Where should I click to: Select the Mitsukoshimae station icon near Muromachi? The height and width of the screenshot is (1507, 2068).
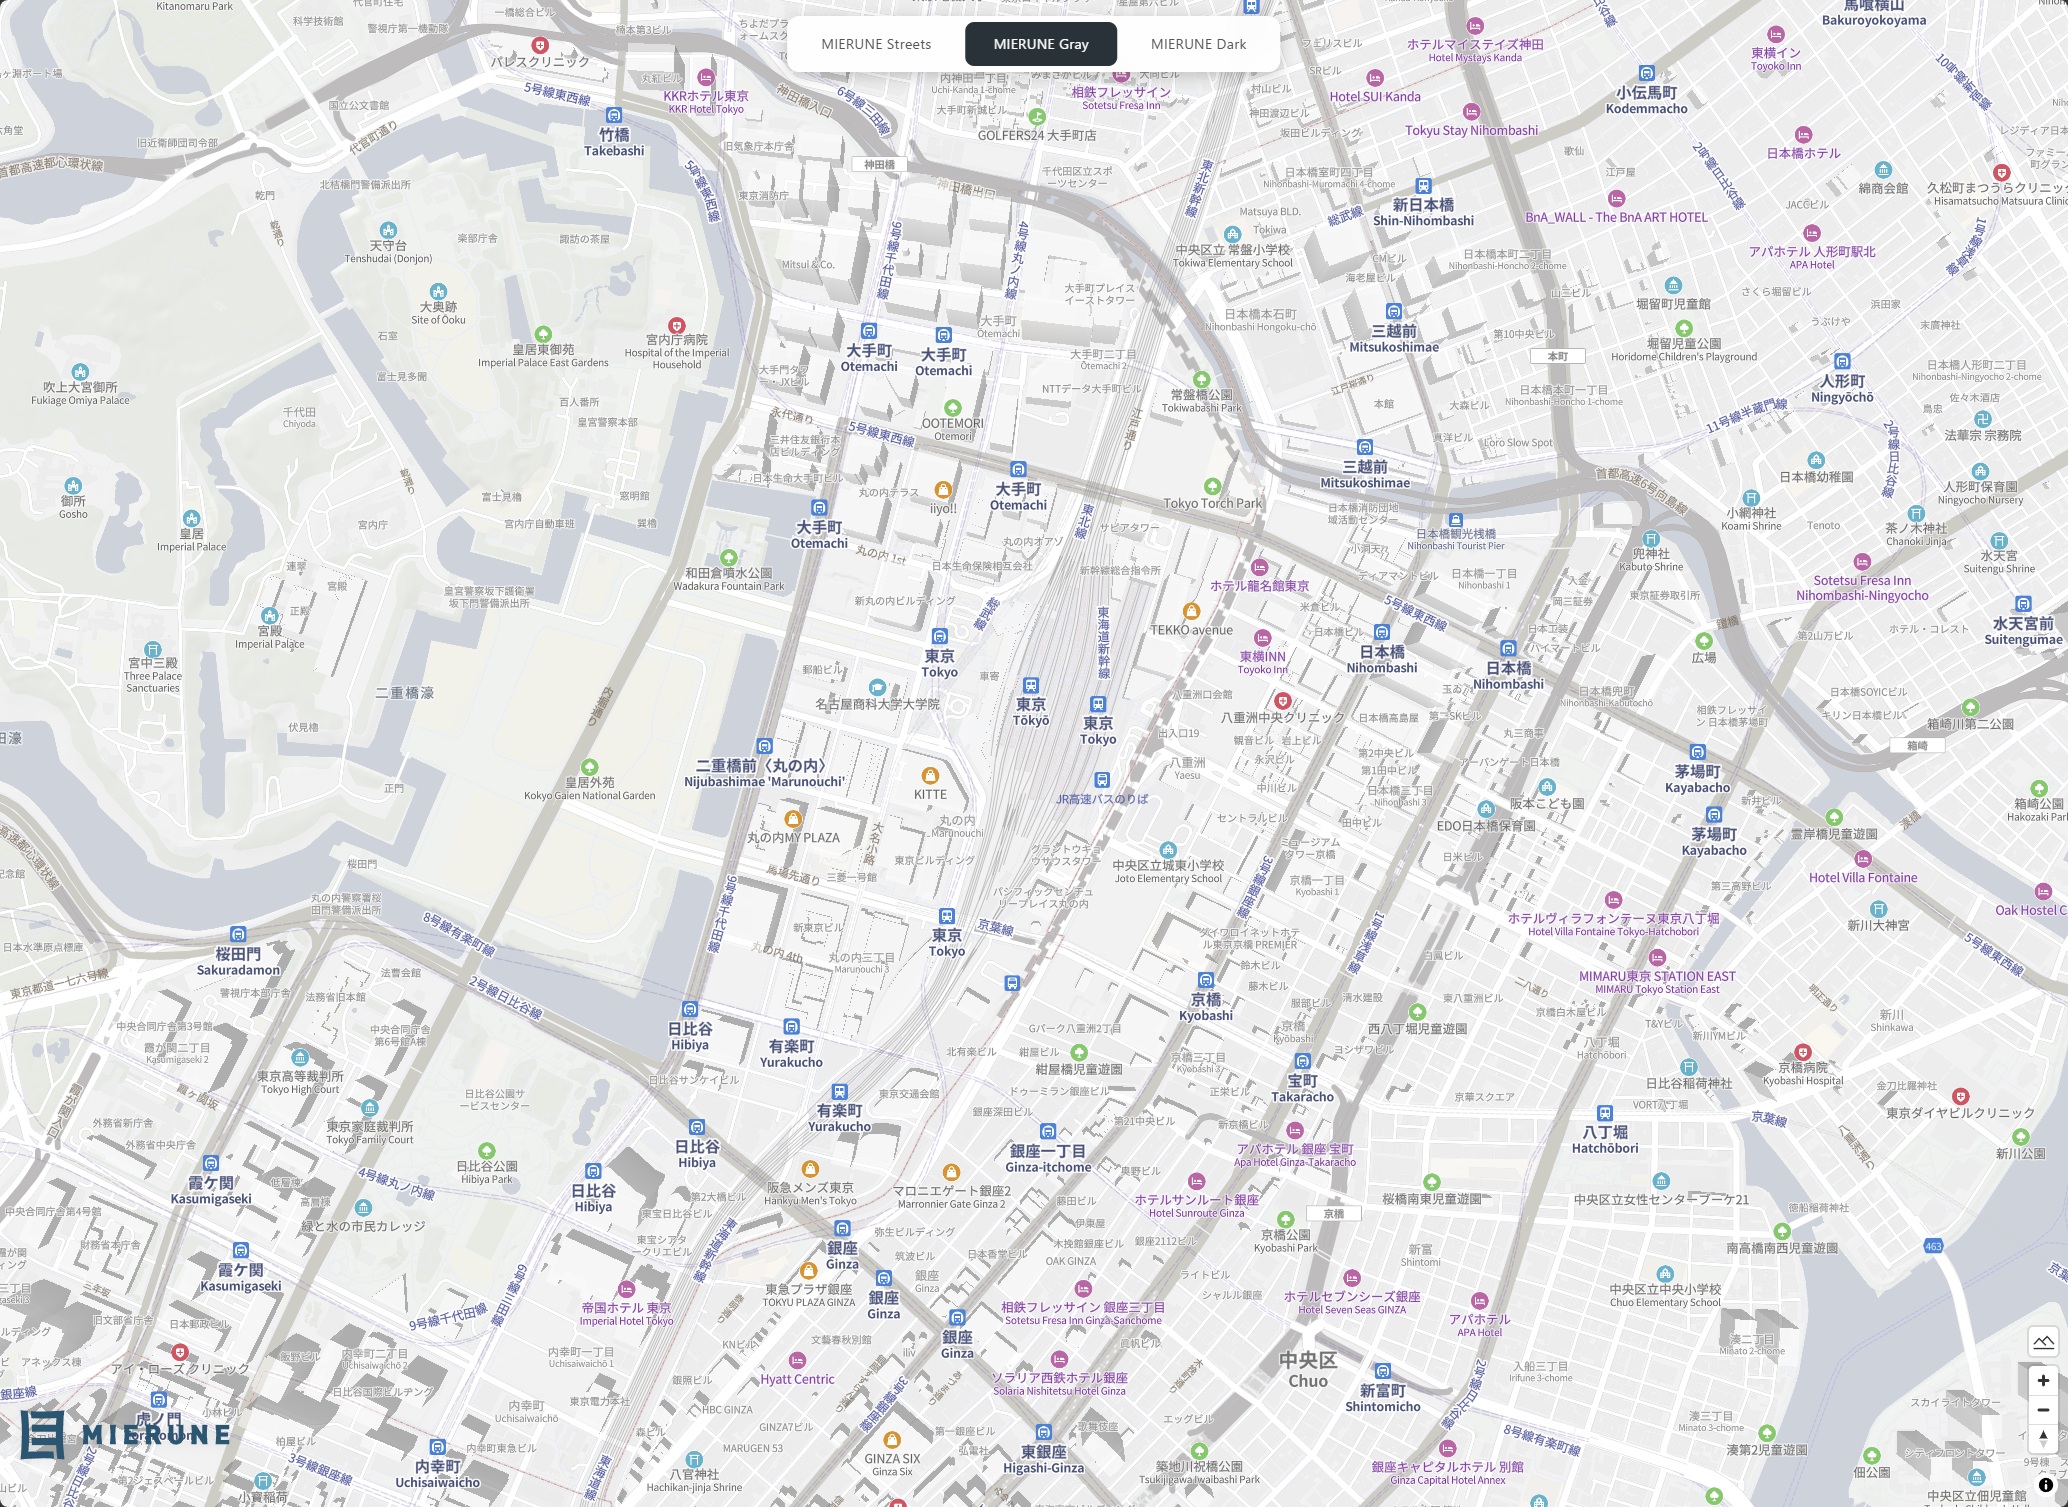tap(1394, 311)
